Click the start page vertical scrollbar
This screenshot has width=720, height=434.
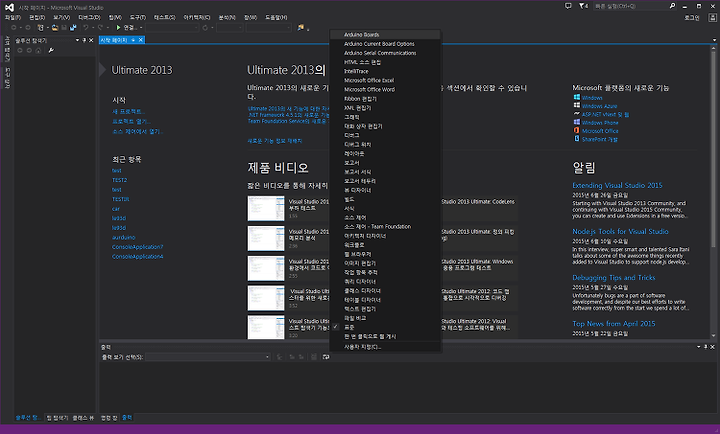(x=713, y=192)
